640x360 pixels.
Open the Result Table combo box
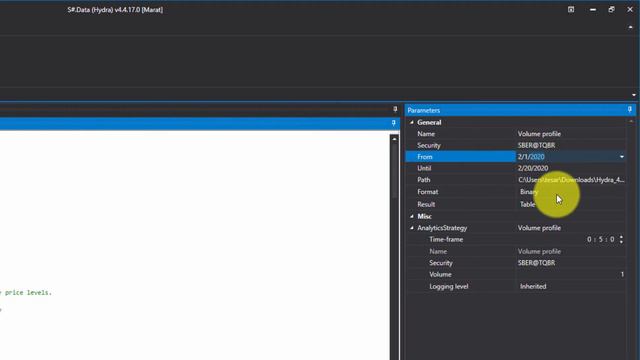click(571, 204)
